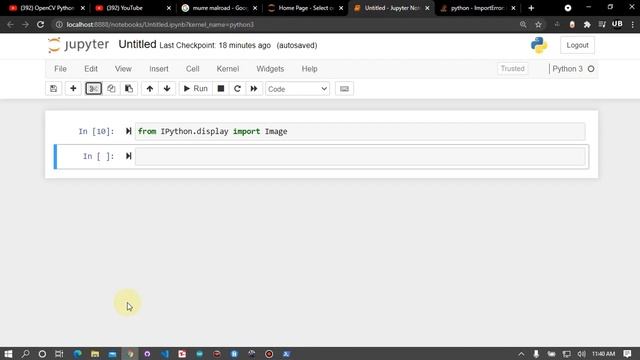Image resolution: width=640 pixels, height=360 pixels.
Task: Open browser three-dot menu
Action: click(x=632, y=24)
